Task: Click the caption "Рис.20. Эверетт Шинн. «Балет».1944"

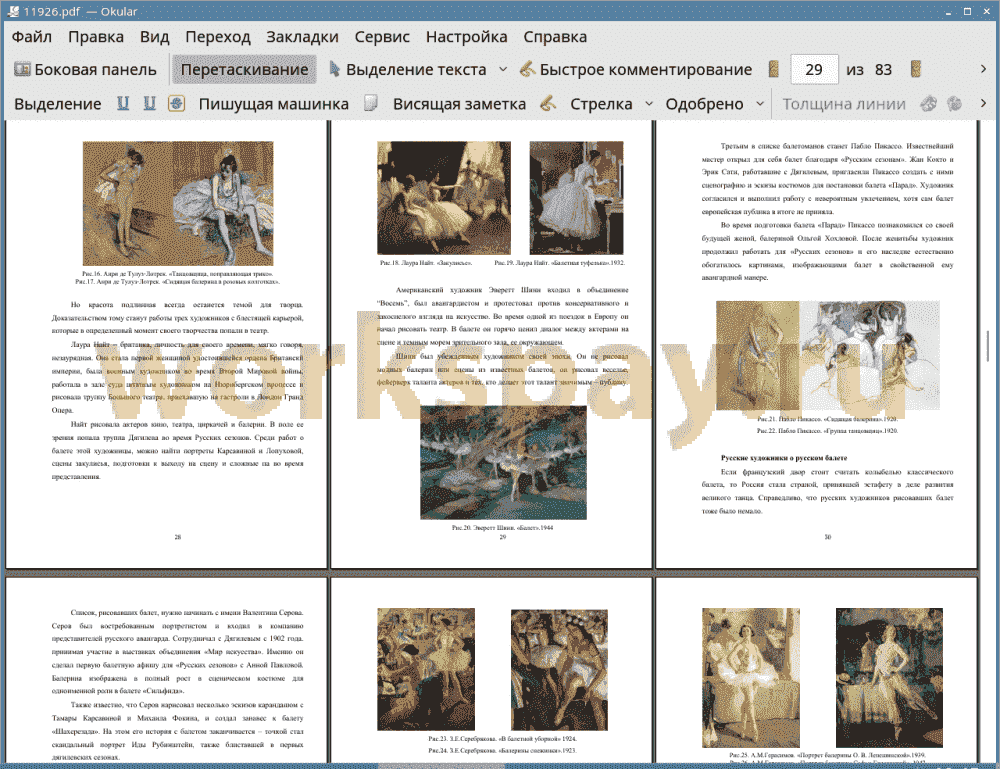Action: 503,527
